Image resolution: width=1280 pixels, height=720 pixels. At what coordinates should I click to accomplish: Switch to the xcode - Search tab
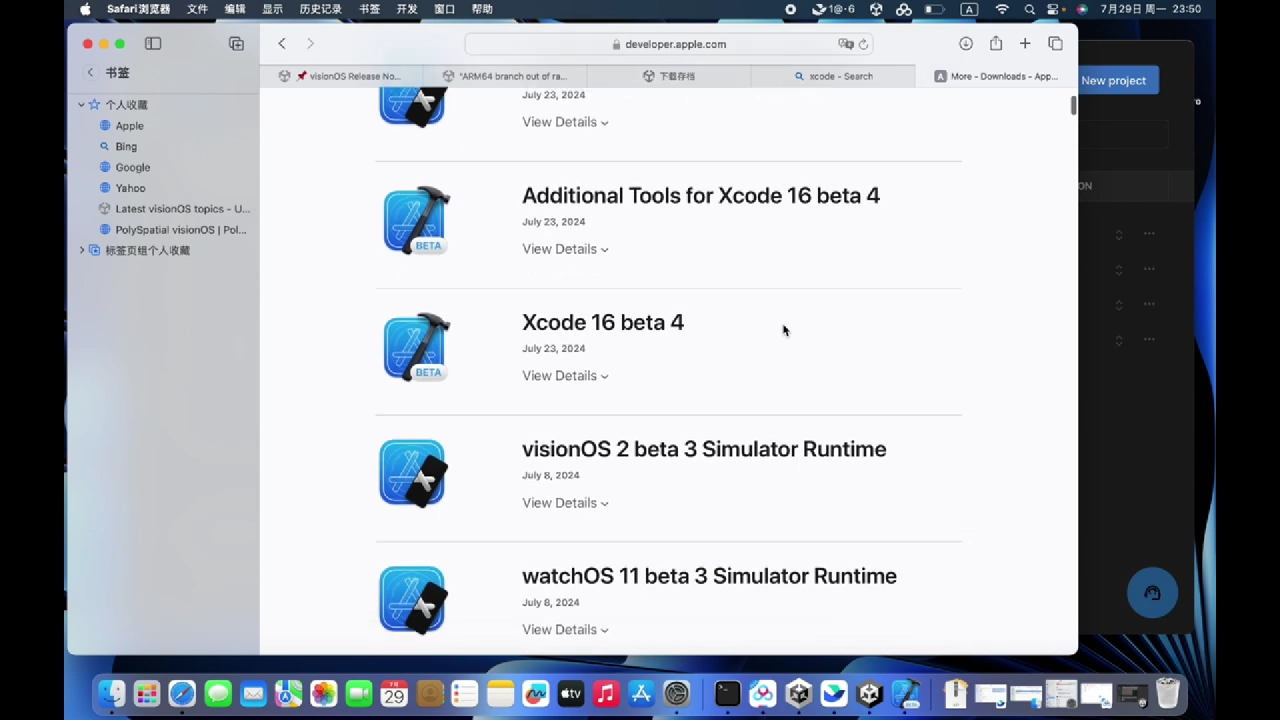click(x=833, y=76)
